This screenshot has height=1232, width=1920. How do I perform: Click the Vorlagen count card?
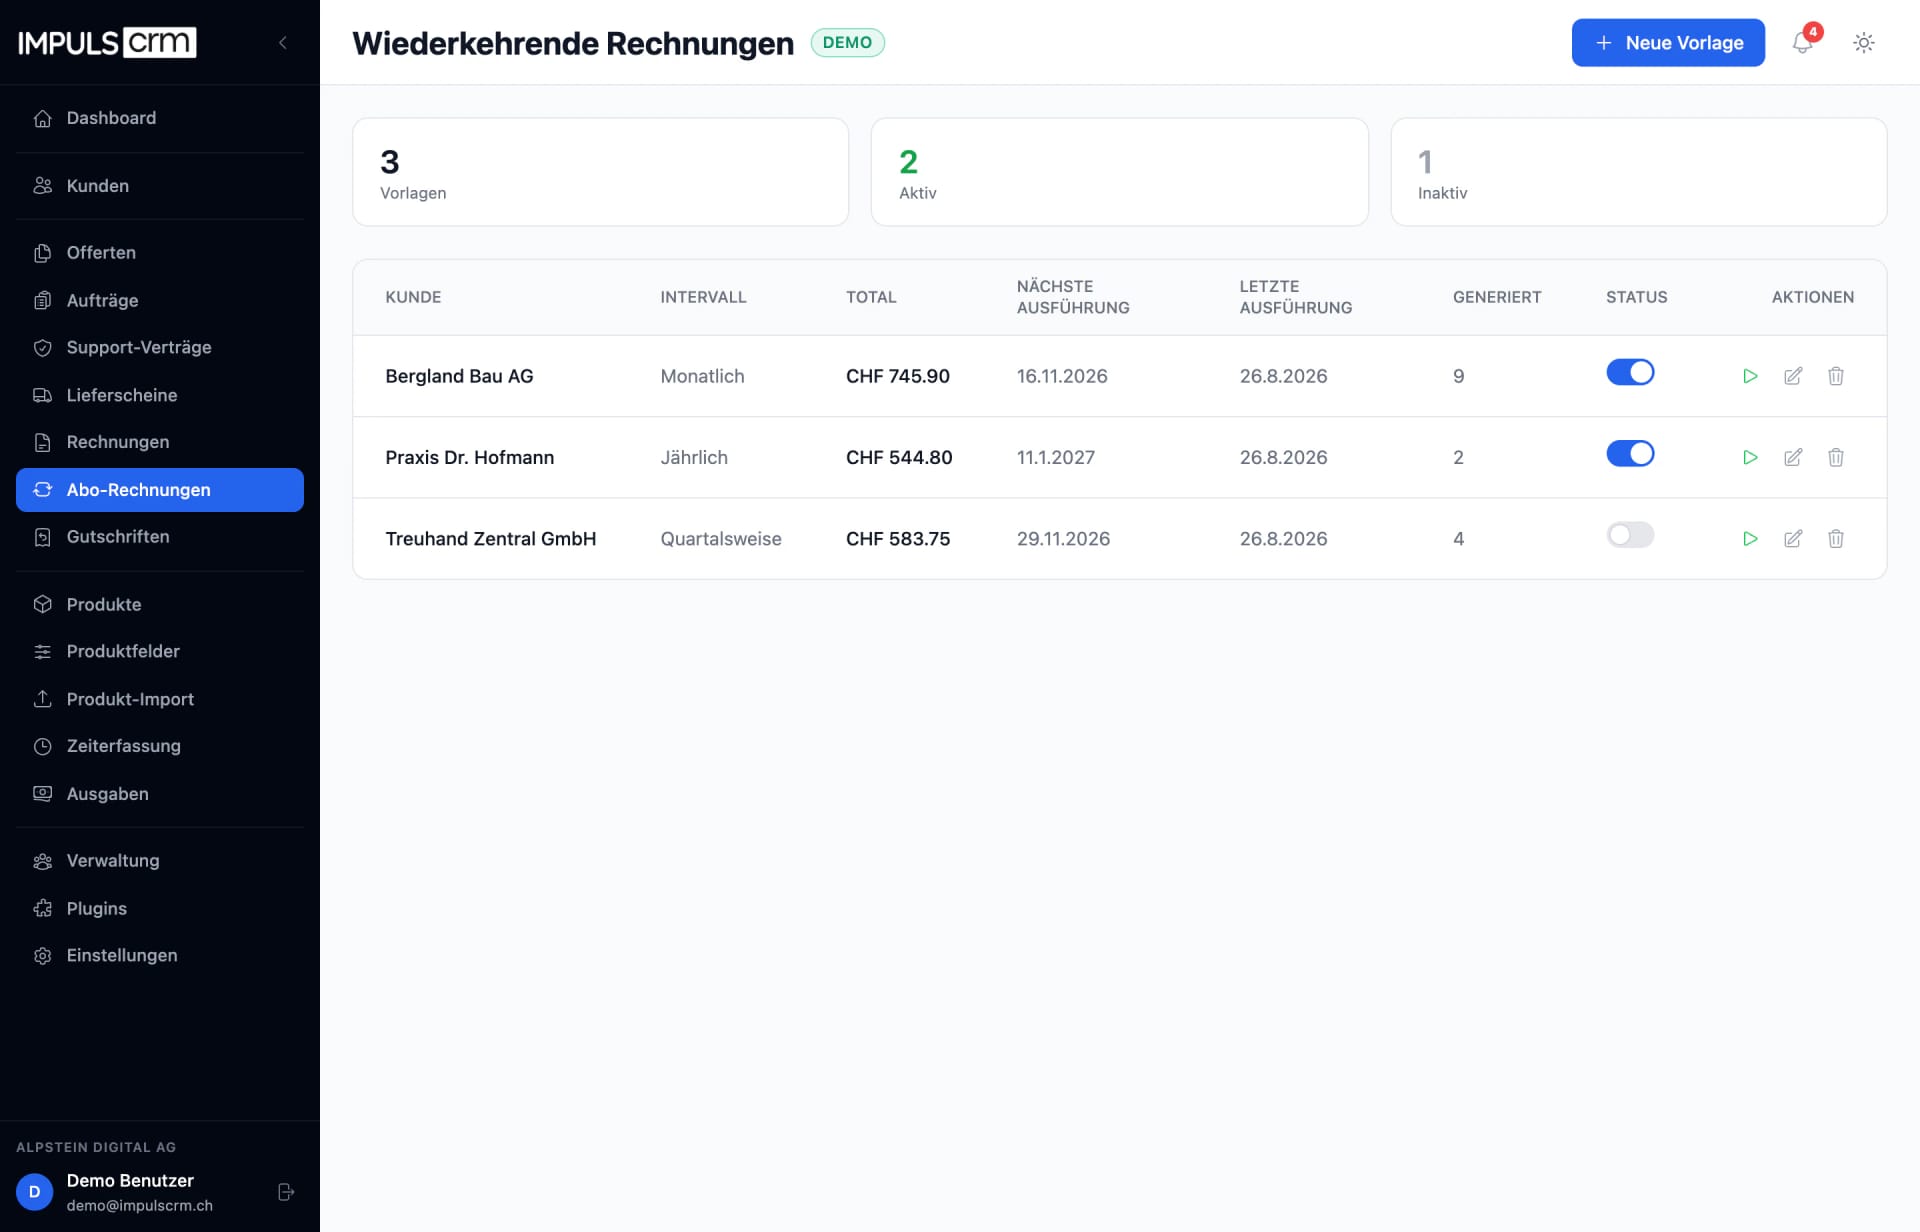click(600, 172)
